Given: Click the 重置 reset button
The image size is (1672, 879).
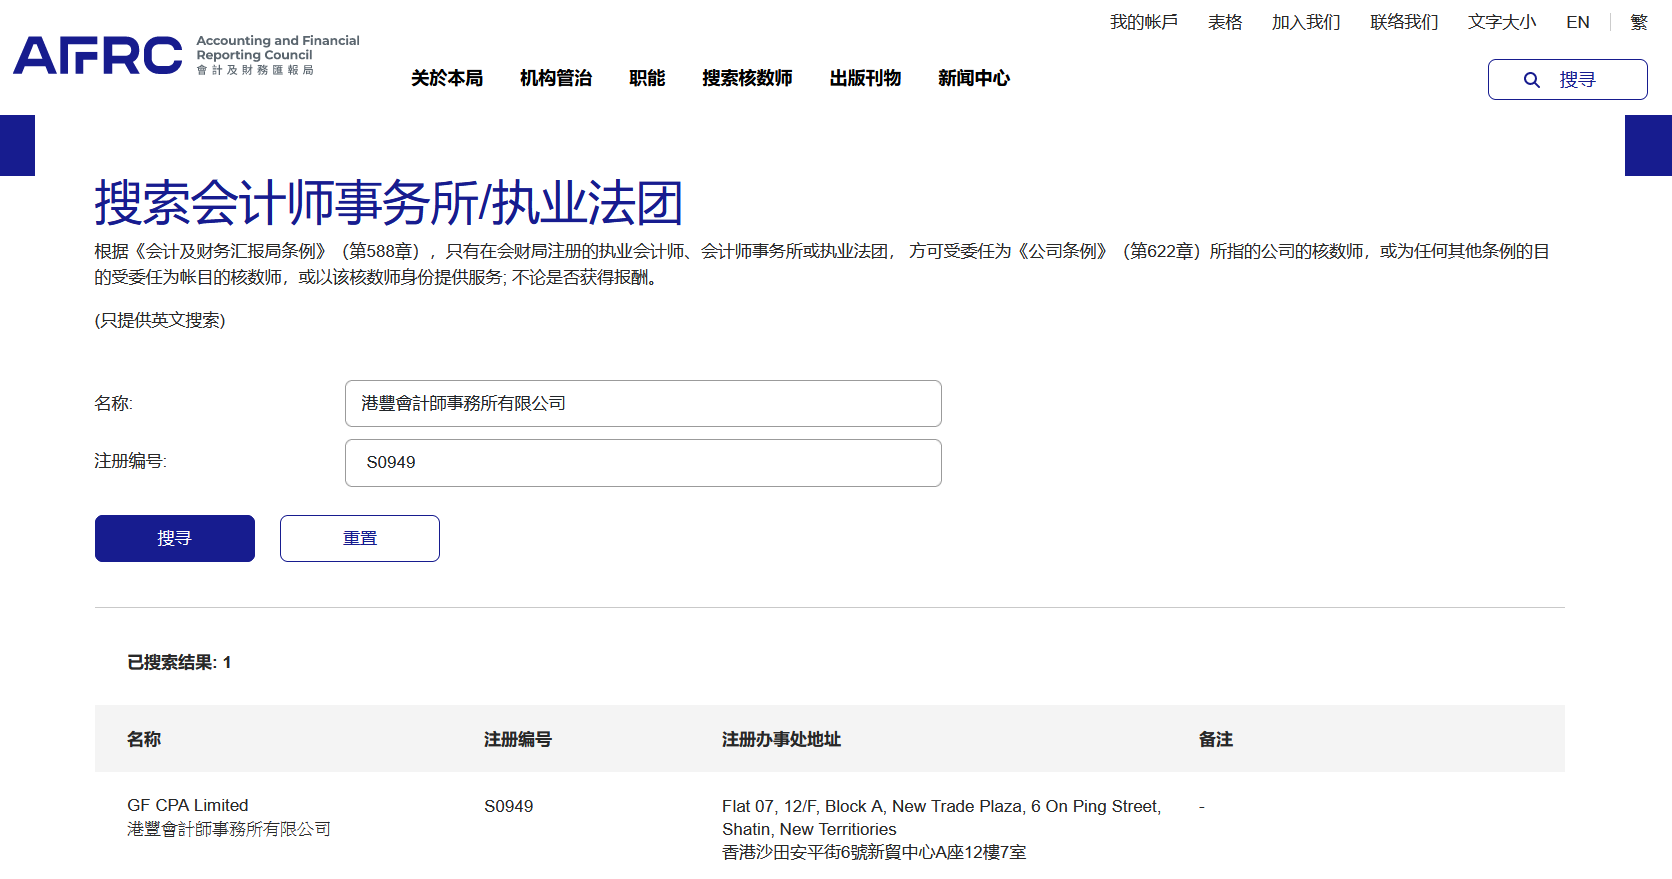Looking at the screenshot, I should pyautogui.click(x=359, y=538).
